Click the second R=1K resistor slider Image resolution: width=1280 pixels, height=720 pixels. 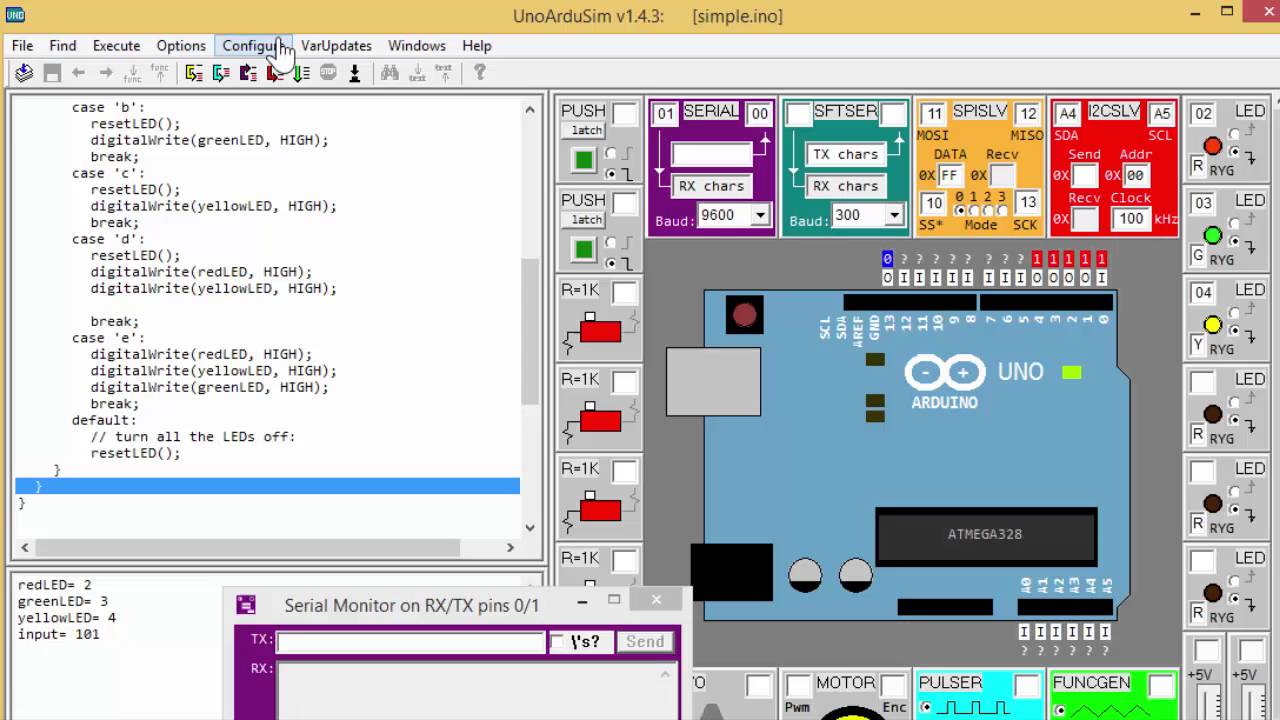600,420
